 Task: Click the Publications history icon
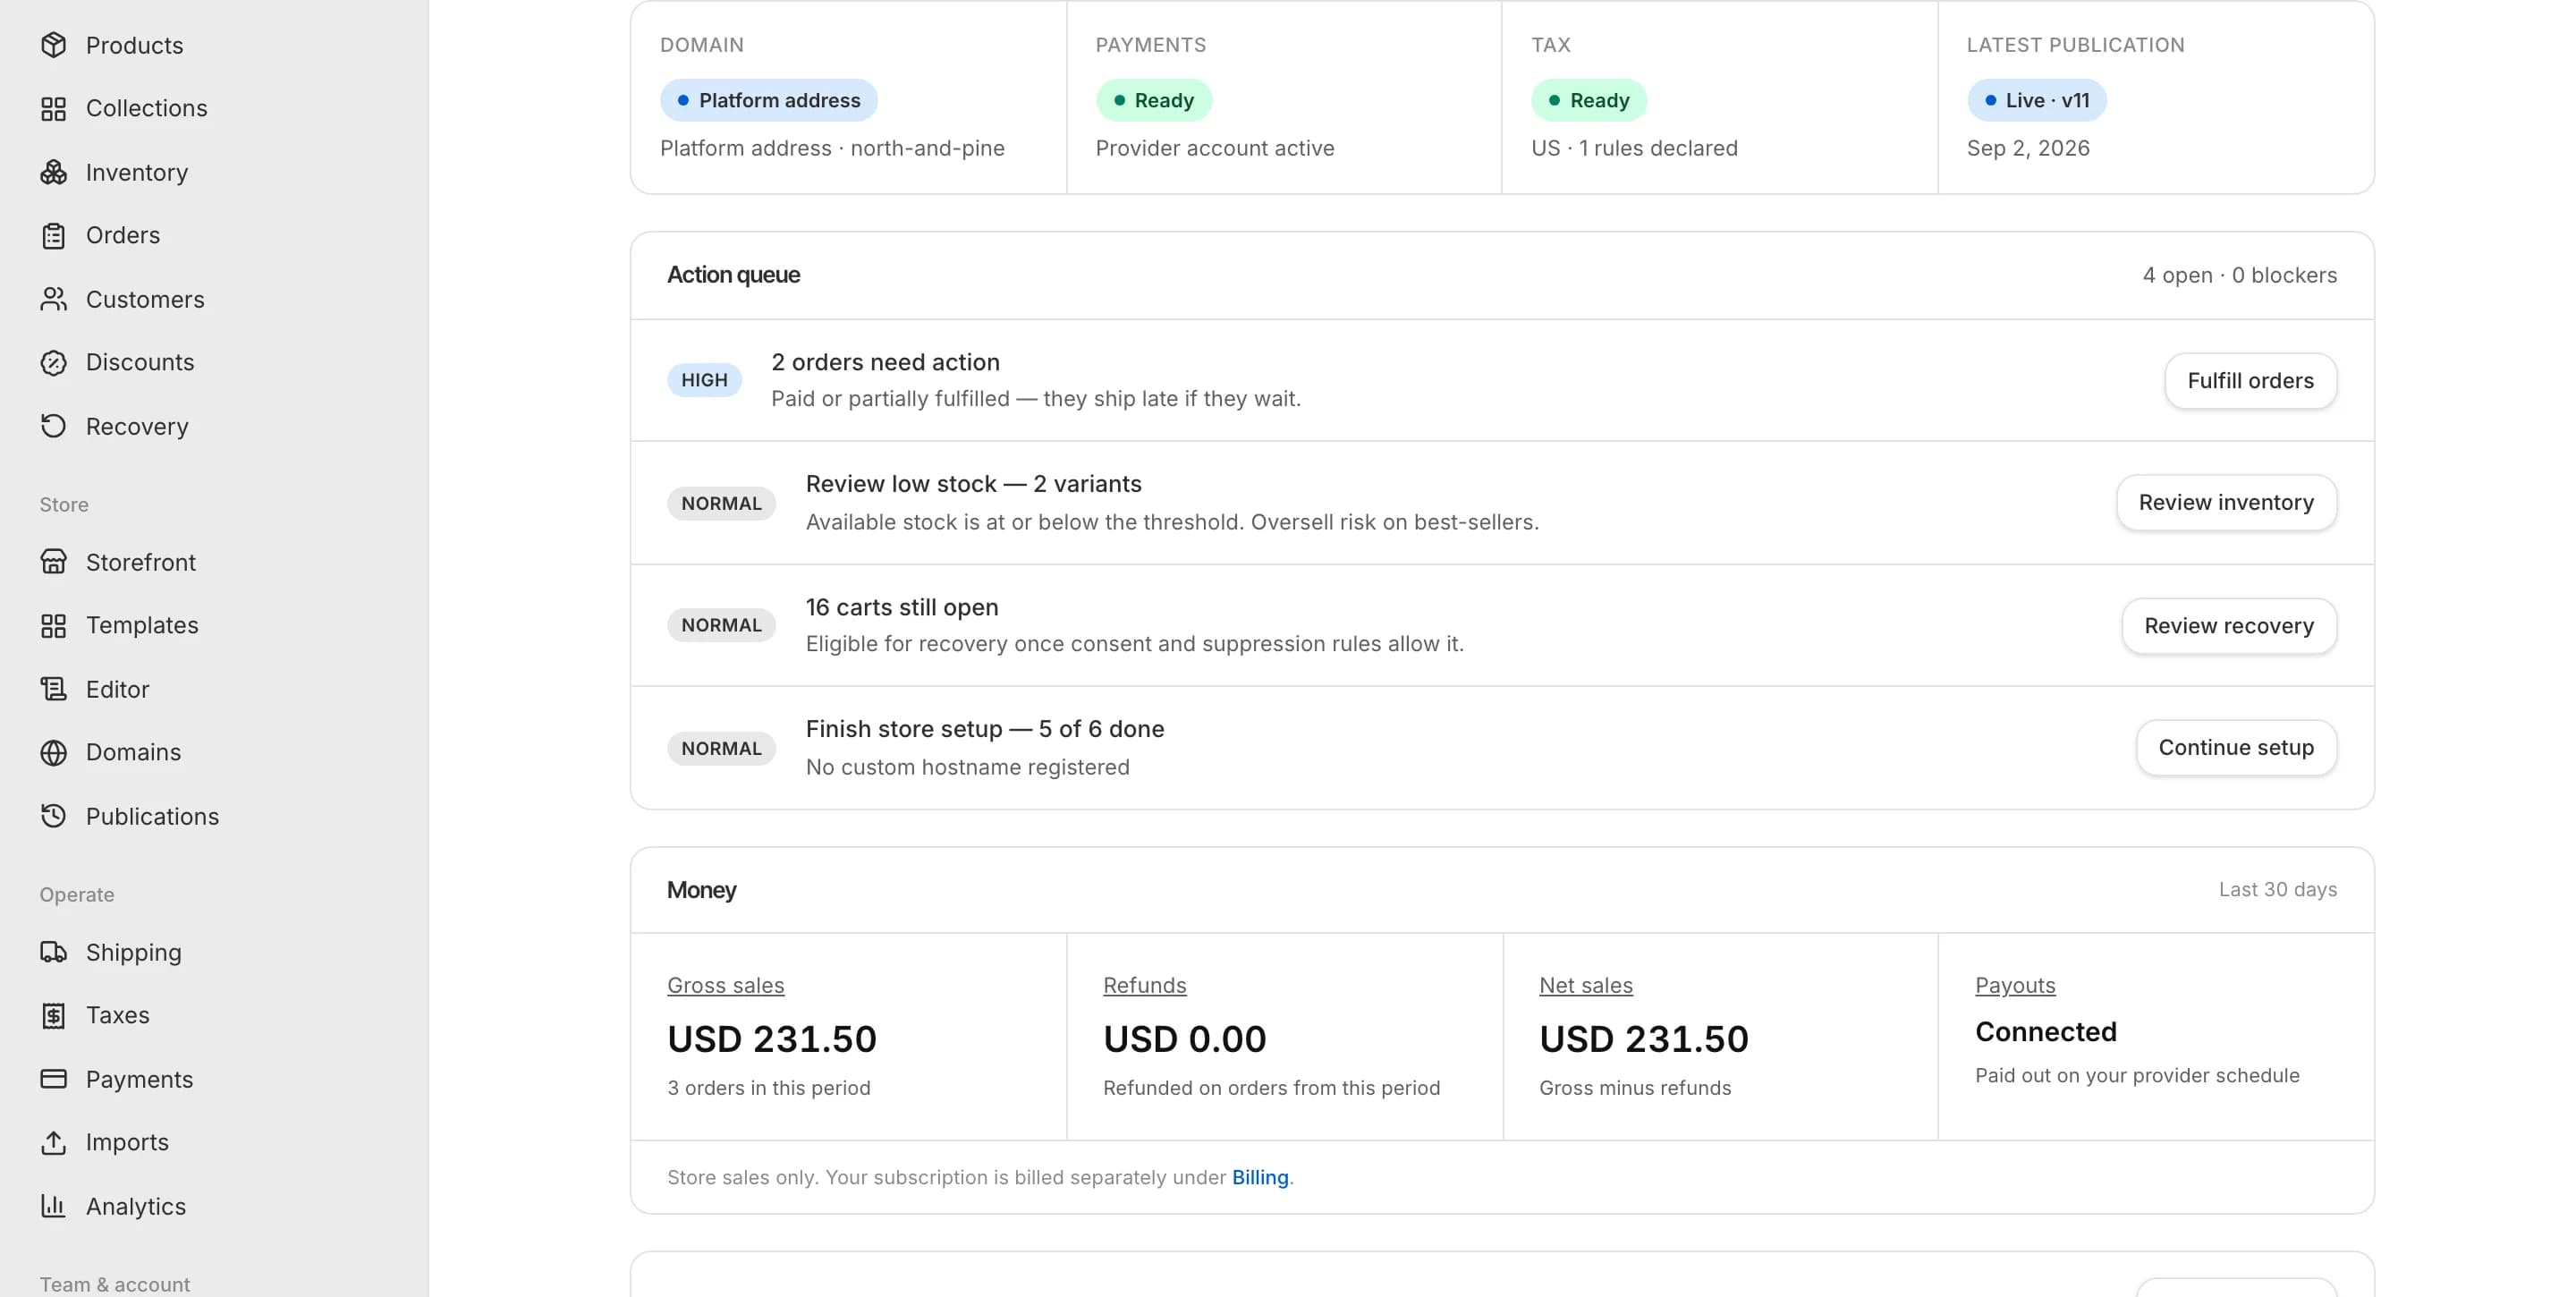pos(53,816)
